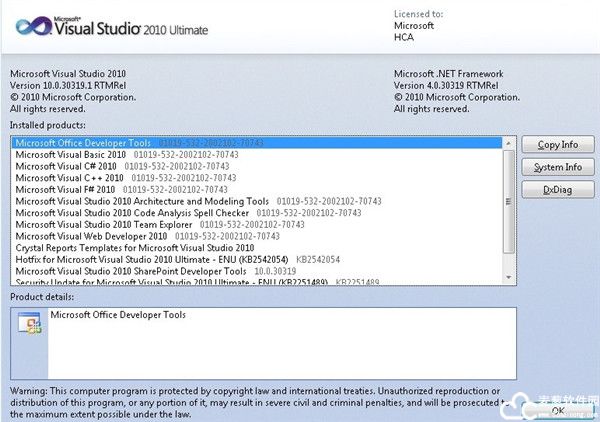Click product details text Microsoft Office Developer Tools
The image size is (600, 422).
118,315
